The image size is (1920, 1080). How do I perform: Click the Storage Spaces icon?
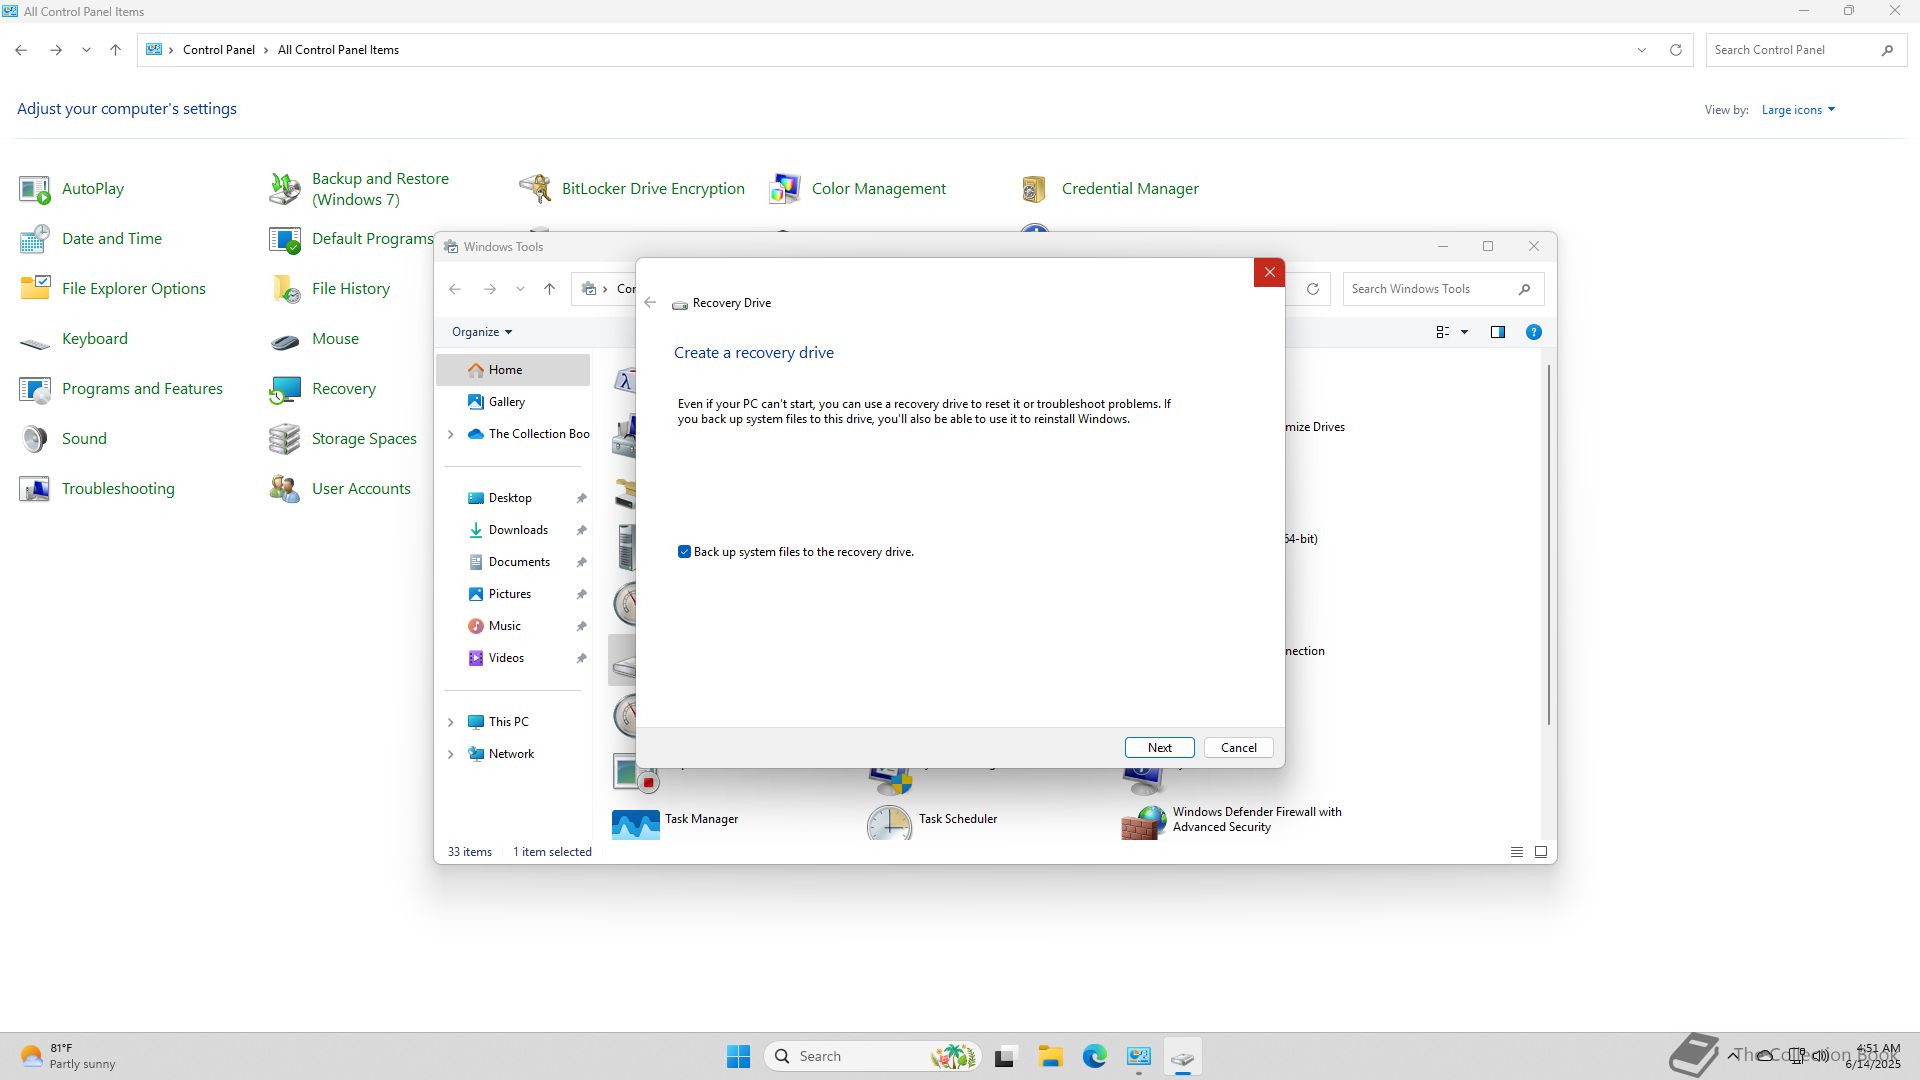[285, 438]
